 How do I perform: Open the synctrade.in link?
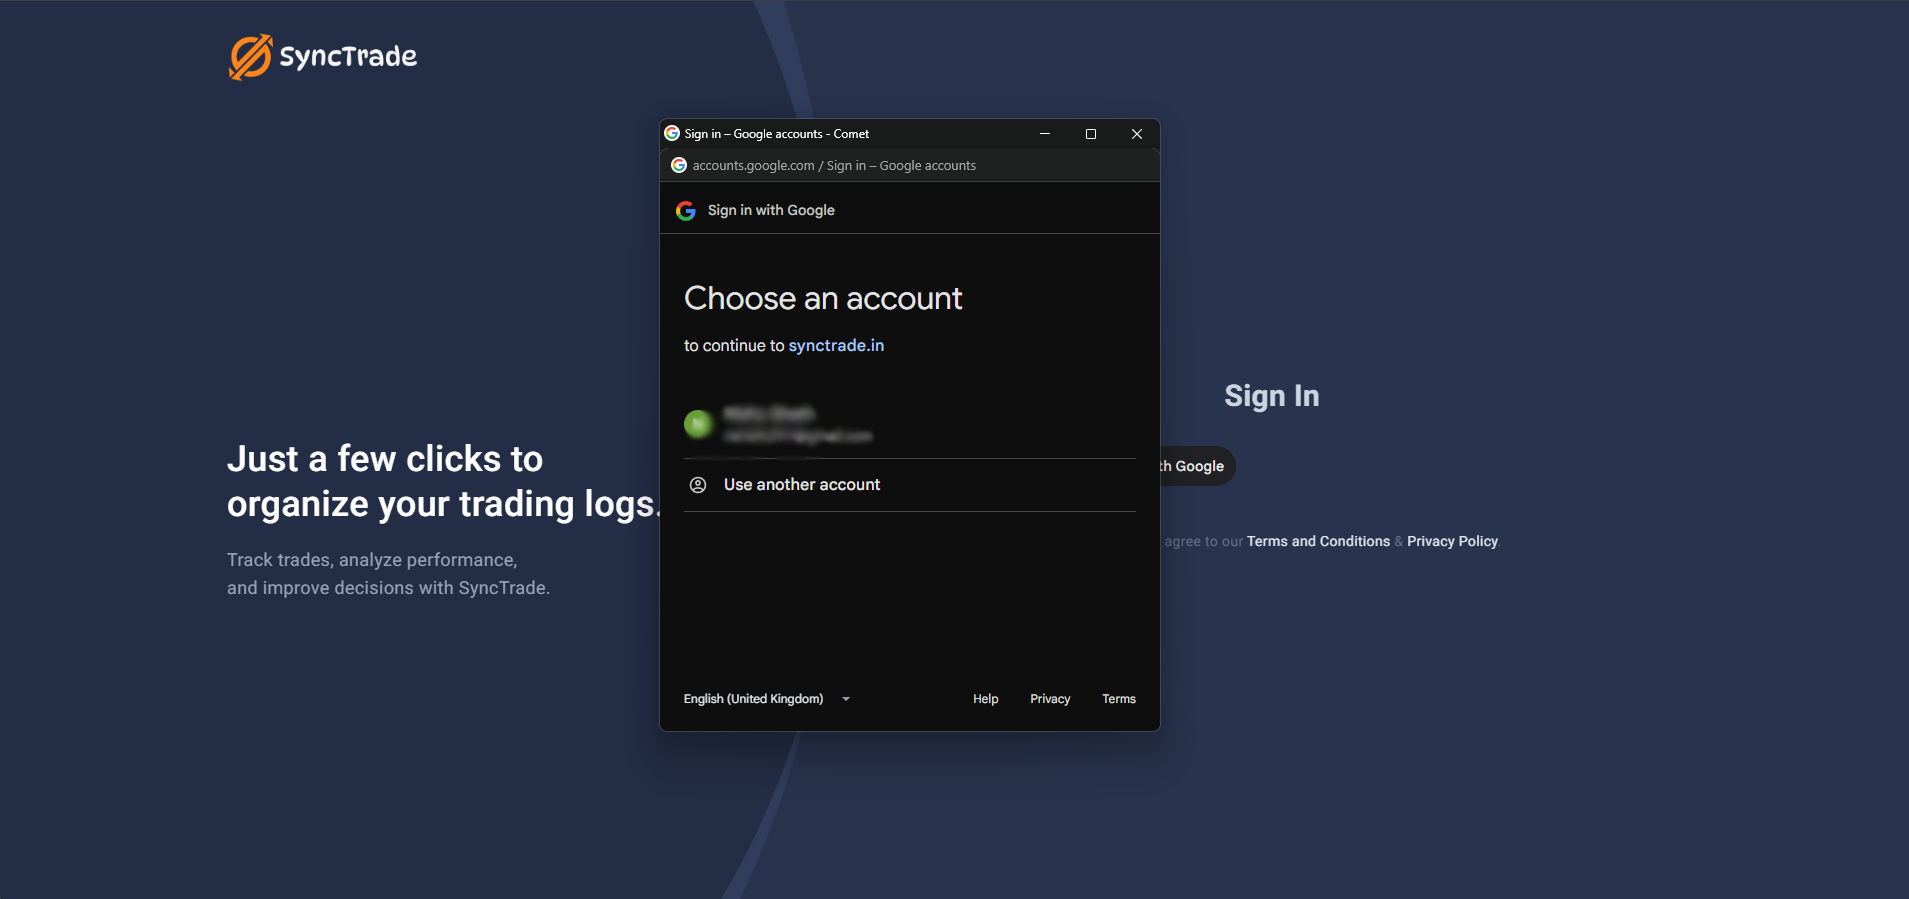click(836, 346)
